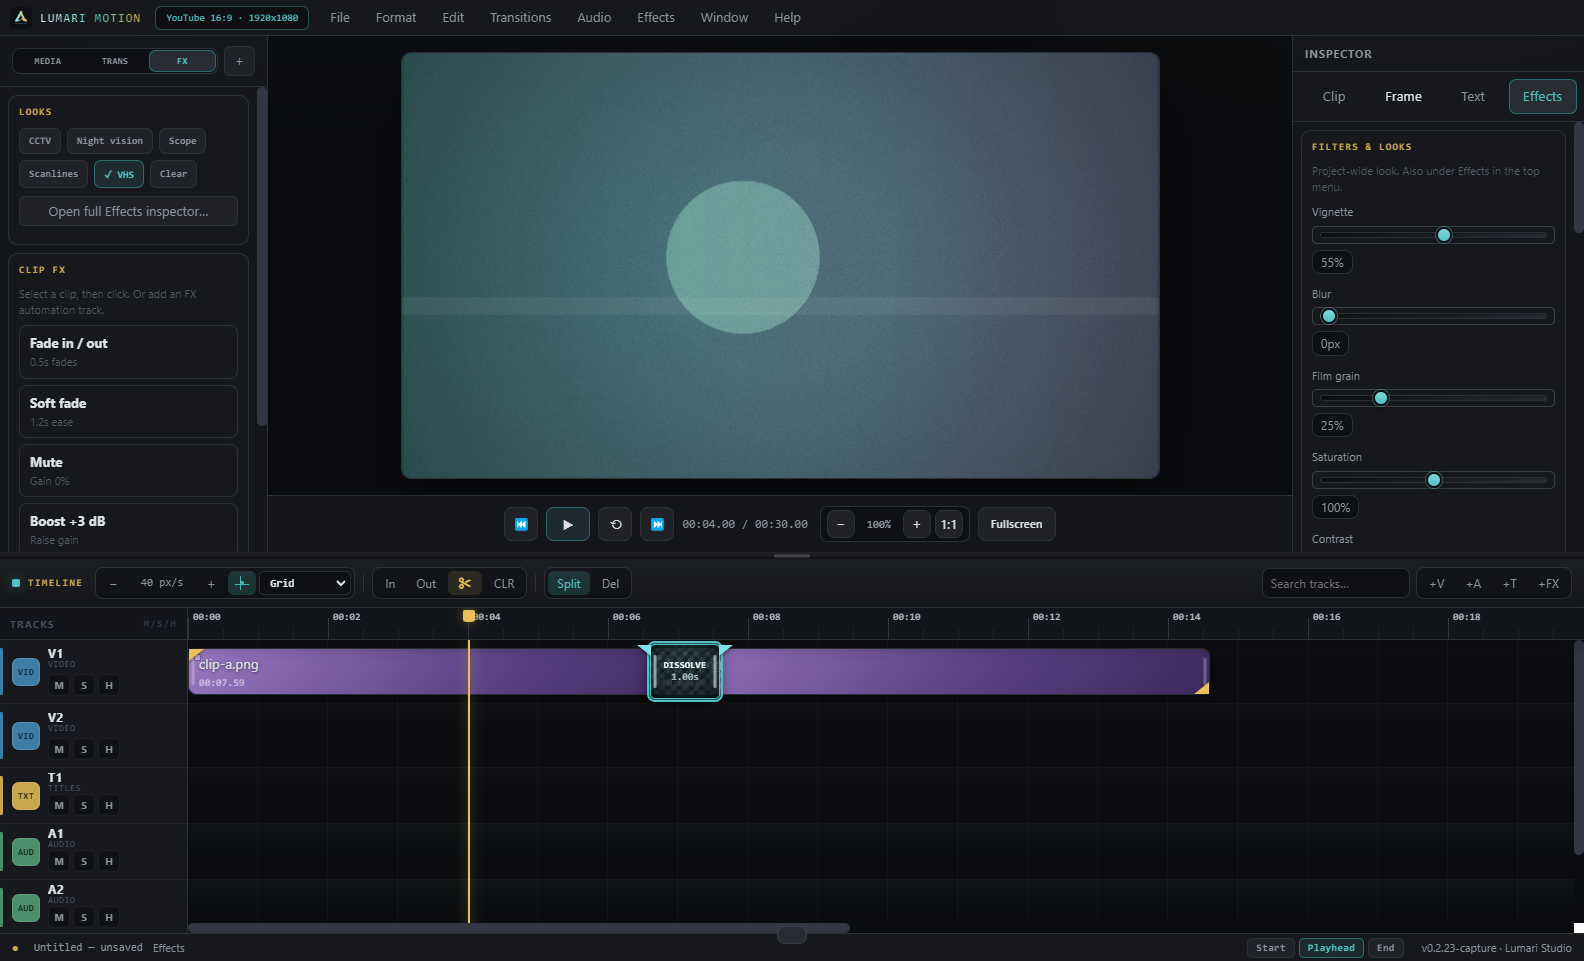This screenshot has height=961, width=1584.
Task: Clear all looks
Action: point(173,174)
